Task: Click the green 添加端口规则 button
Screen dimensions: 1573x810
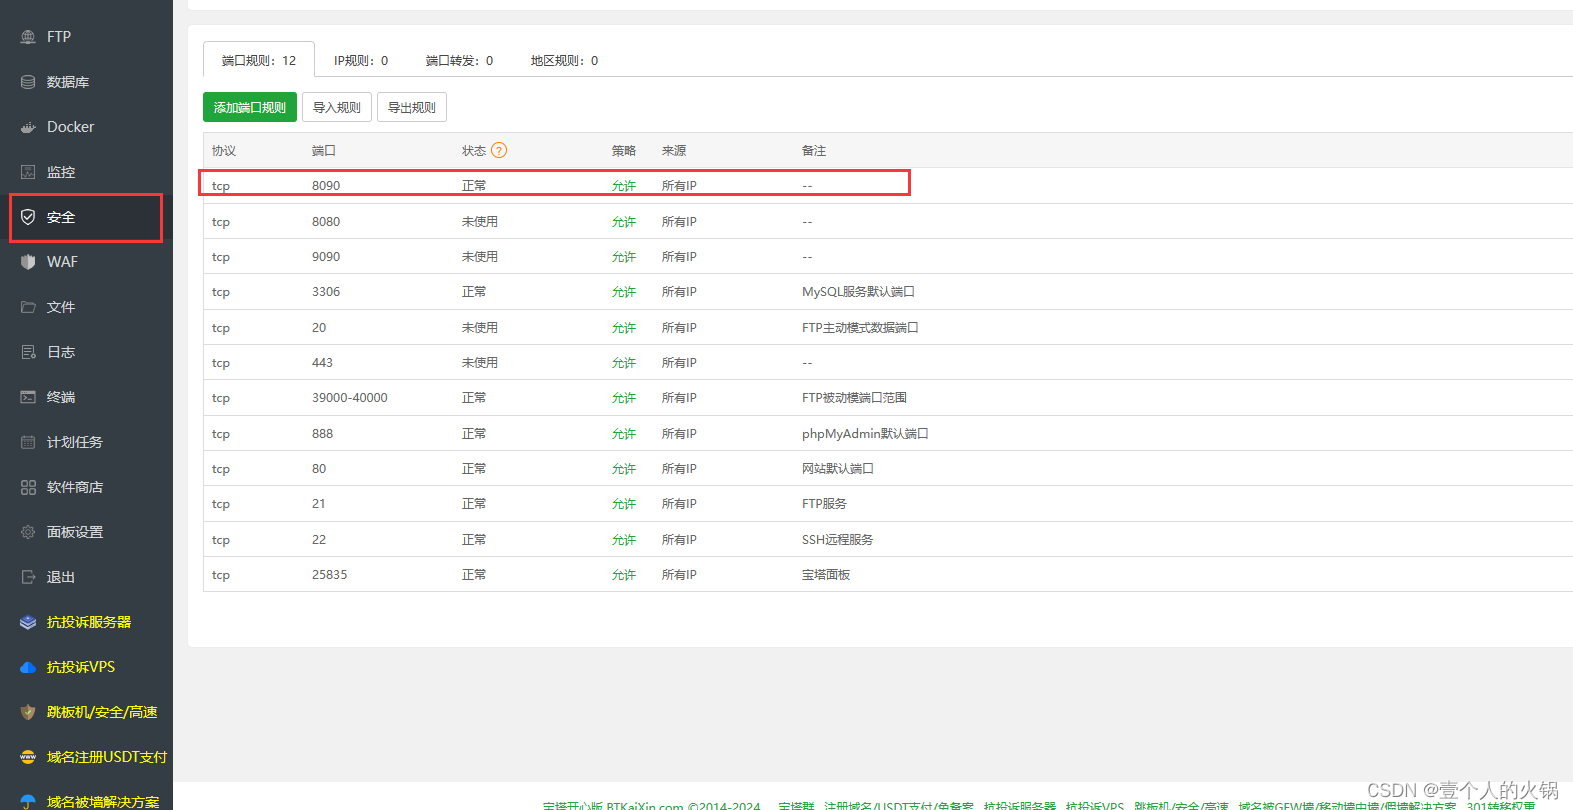Action: (x=250, y=107)
